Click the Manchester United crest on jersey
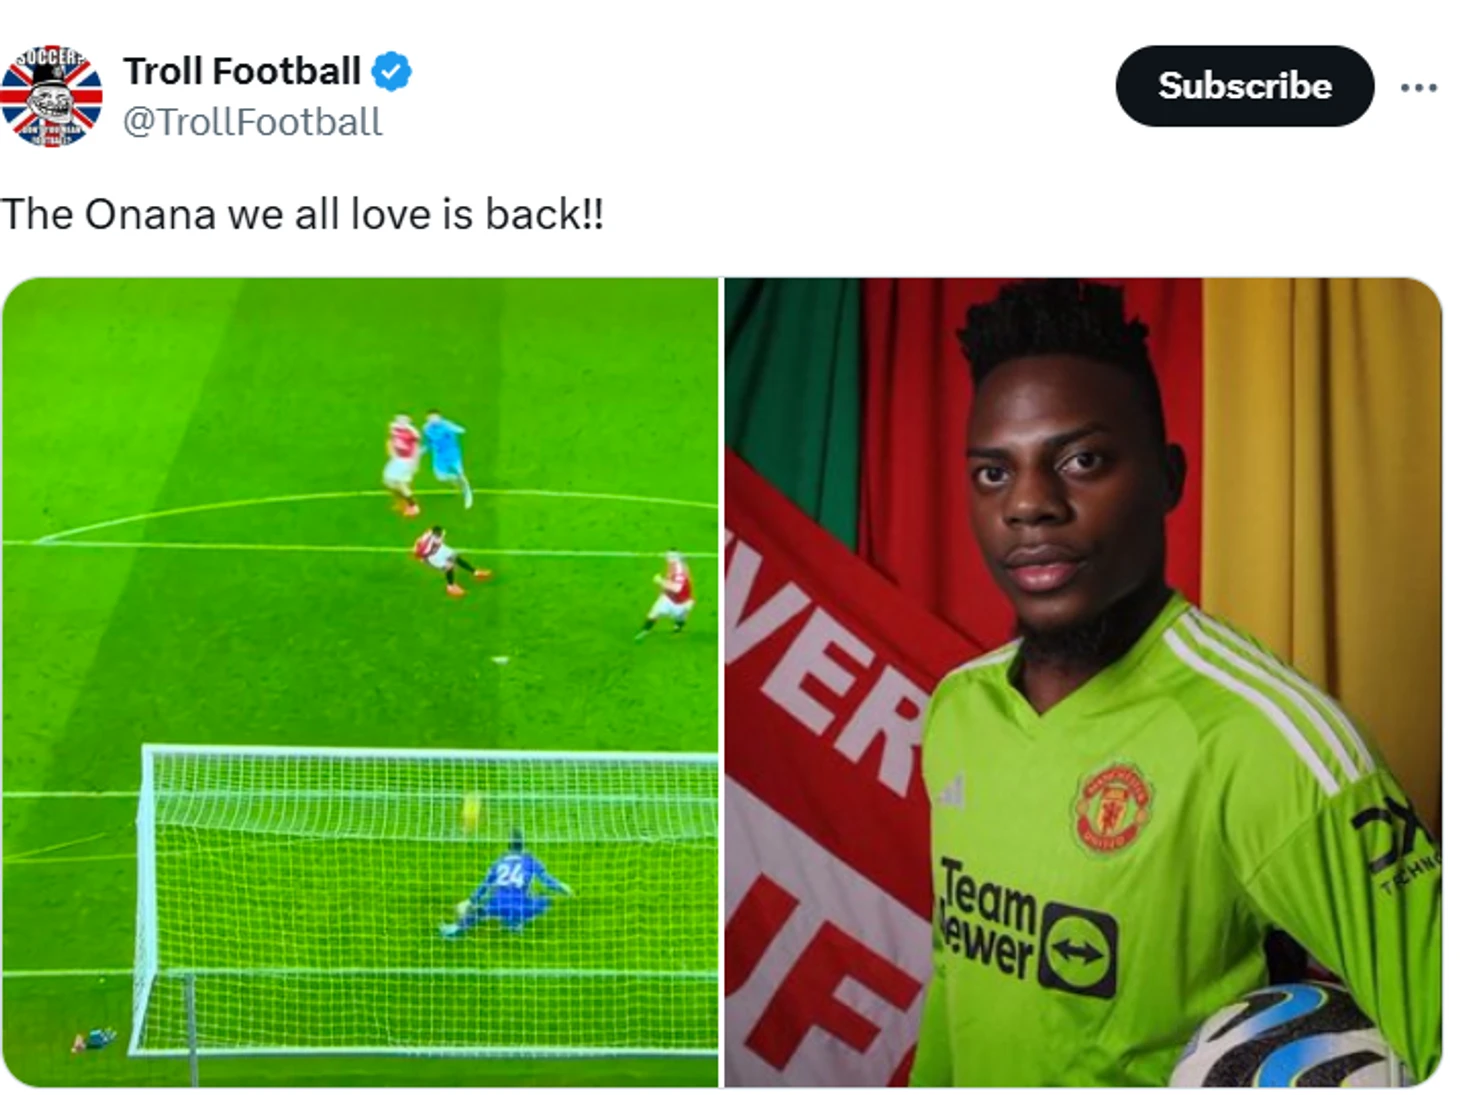1460x1095 pixels. (x=1113, y=806)
